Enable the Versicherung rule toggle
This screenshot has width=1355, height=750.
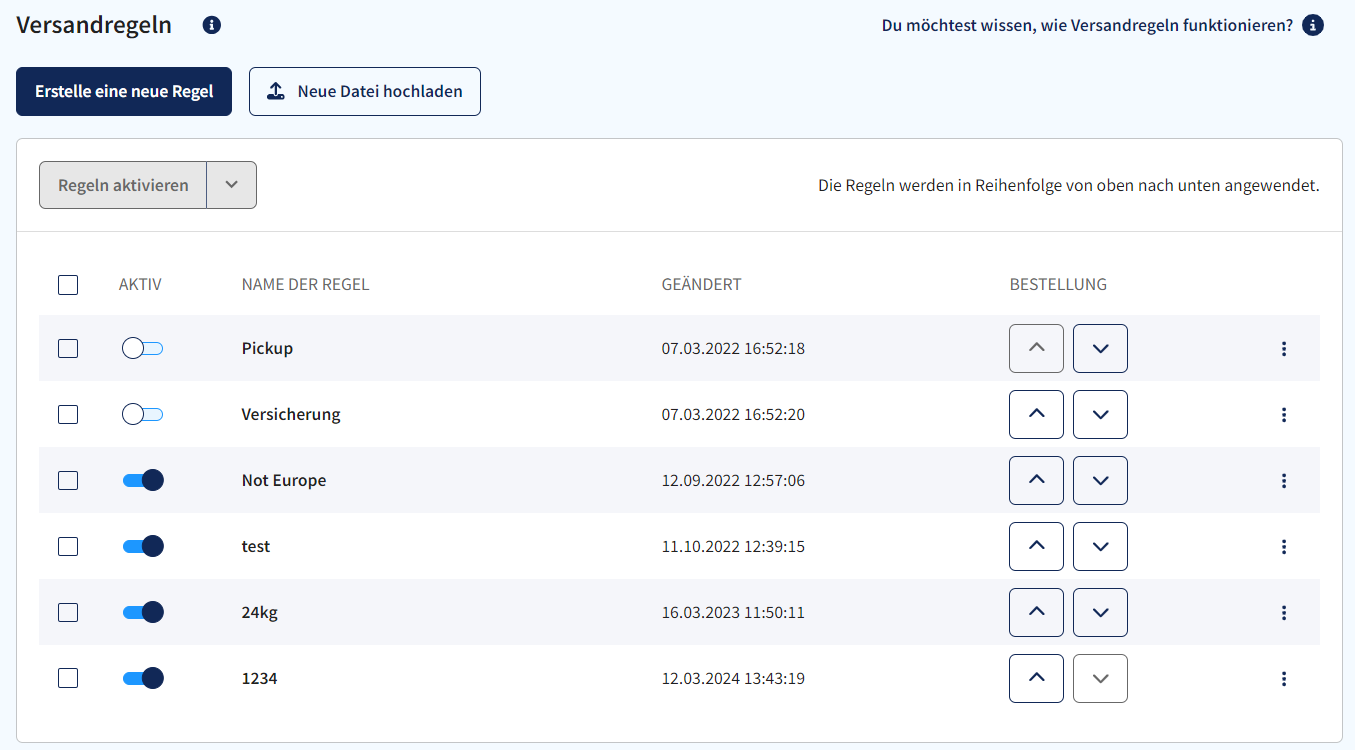142,414
